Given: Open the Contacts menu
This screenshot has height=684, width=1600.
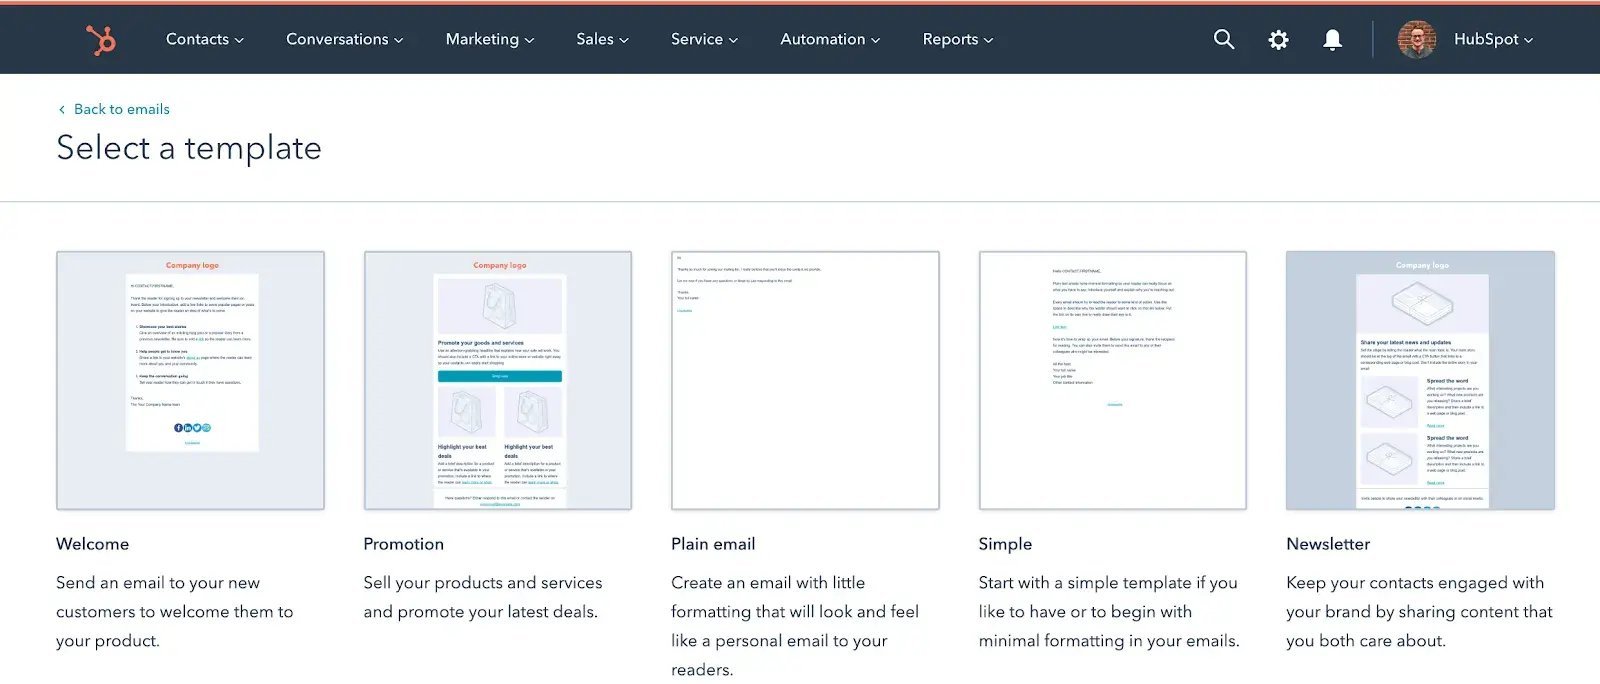Looking at the screenshot, I should pos(205,39).
